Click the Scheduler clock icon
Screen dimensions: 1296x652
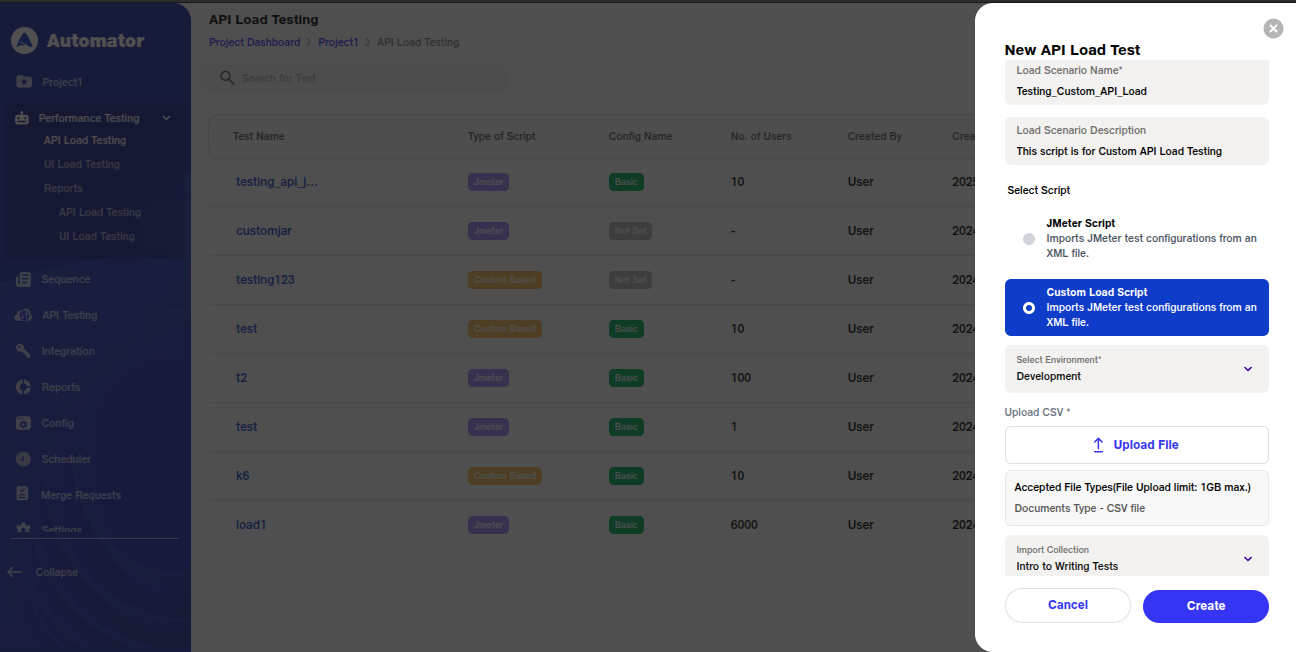(x=24, y=460)
